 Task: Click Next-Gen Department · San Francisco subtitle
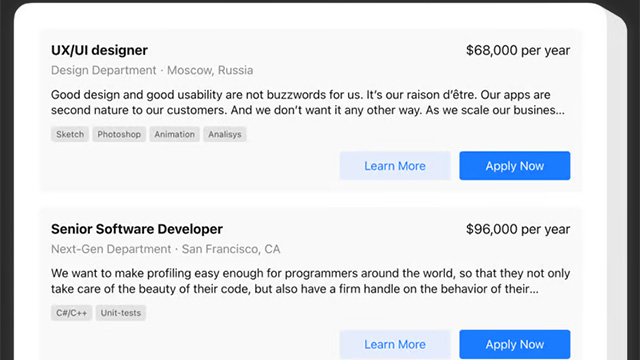pos(165,249)
